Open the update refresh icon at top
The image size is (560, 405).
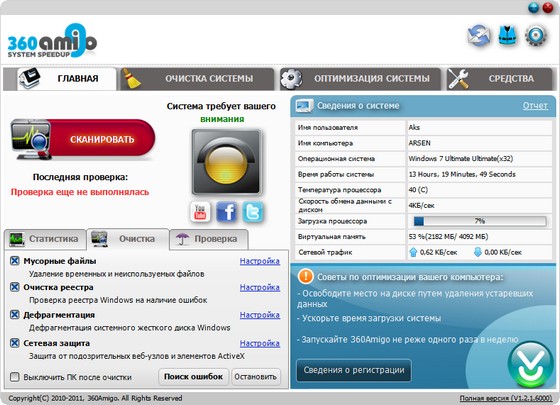[x=479, y=35]
